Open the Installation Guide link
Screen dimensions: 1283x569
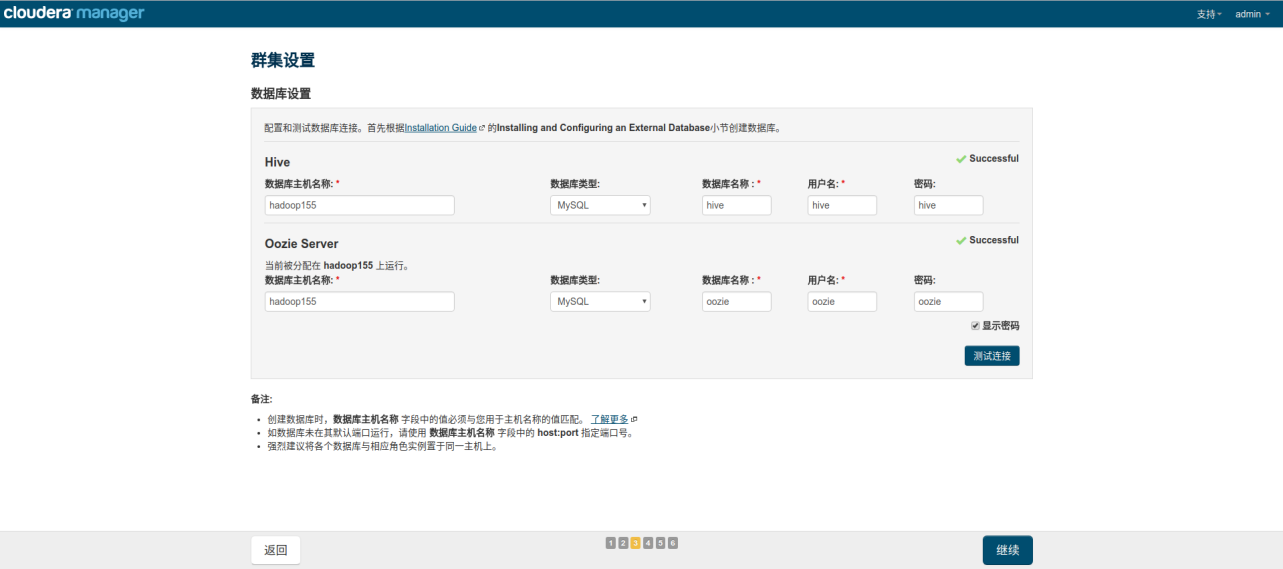pyautogui.click(x=441, y=128)
